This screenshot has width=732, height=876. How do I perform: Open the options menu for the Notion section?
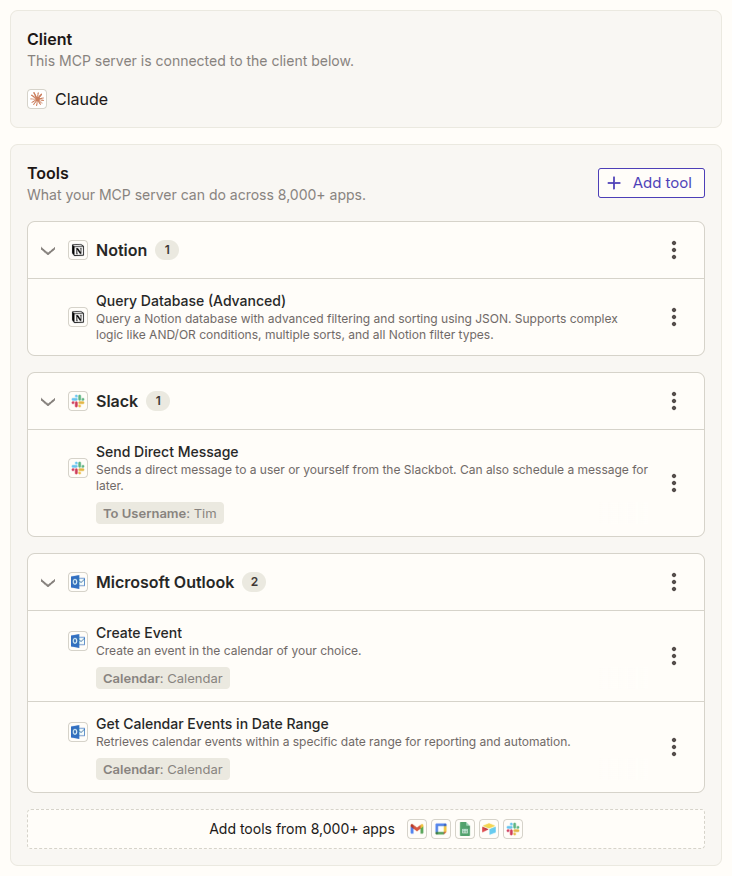tap(674, 250)
